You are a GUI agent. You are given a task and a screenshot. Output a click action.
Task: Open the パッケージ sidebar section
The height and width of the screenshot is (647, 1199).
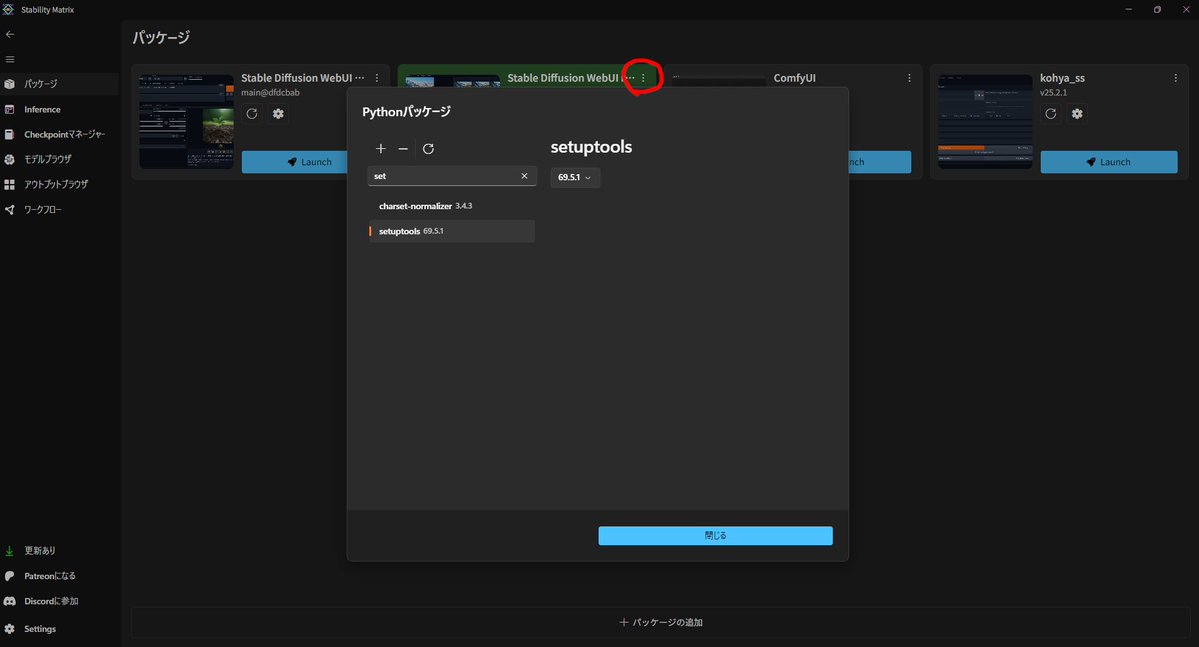tap(60, 84)
